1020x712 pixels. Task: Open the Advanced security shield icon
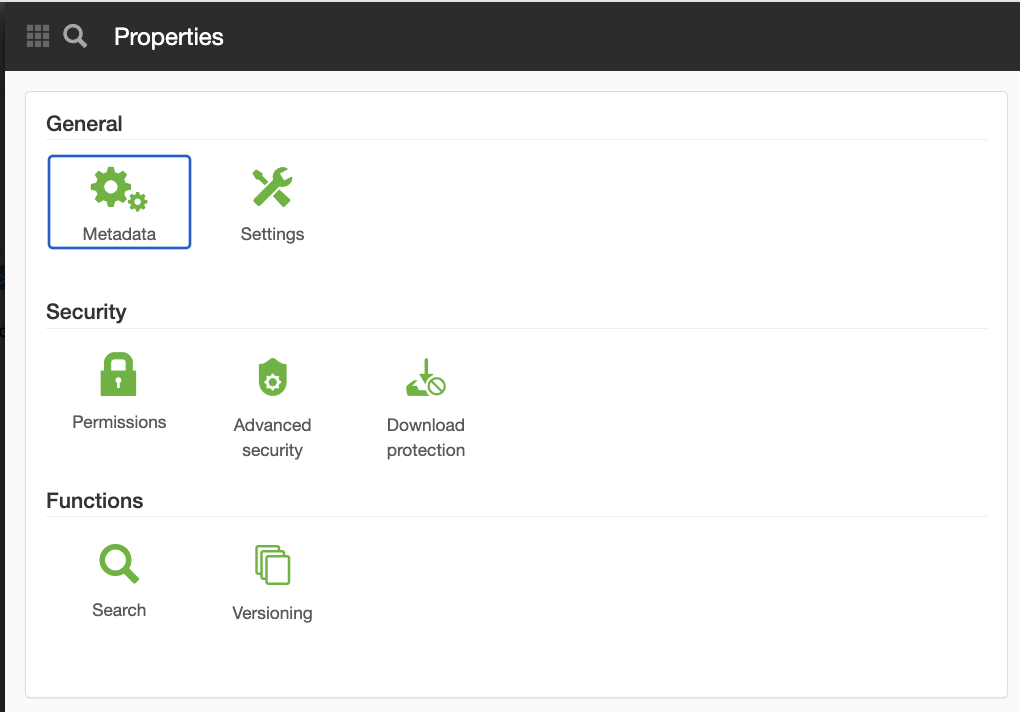point(273,376)
